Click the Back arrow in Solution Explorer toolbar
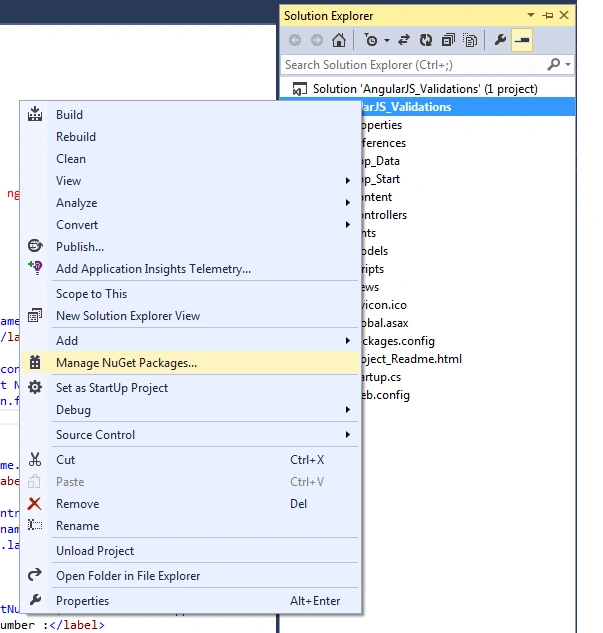The height and width of the screenshot is (633, 603). pyautogui.click(x=295, y=40)
